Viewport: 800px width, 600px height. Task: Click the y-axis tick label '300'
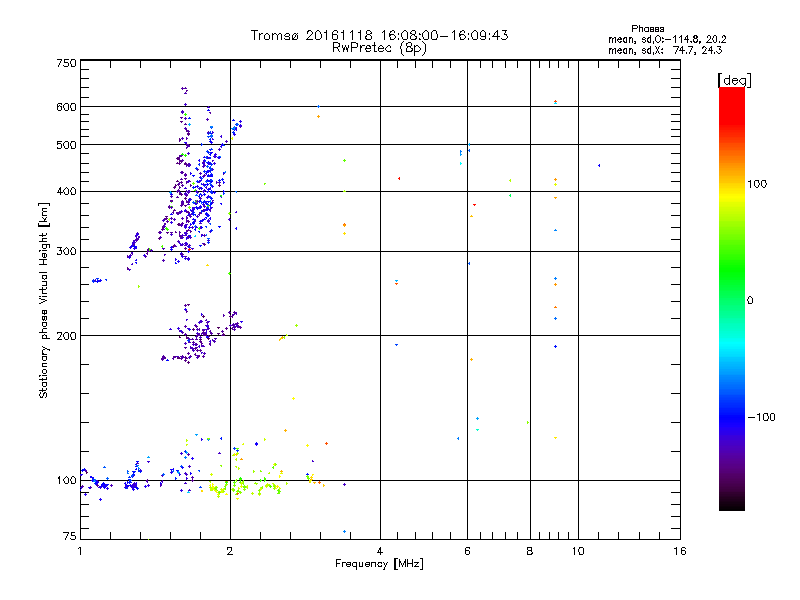(67, 252)
